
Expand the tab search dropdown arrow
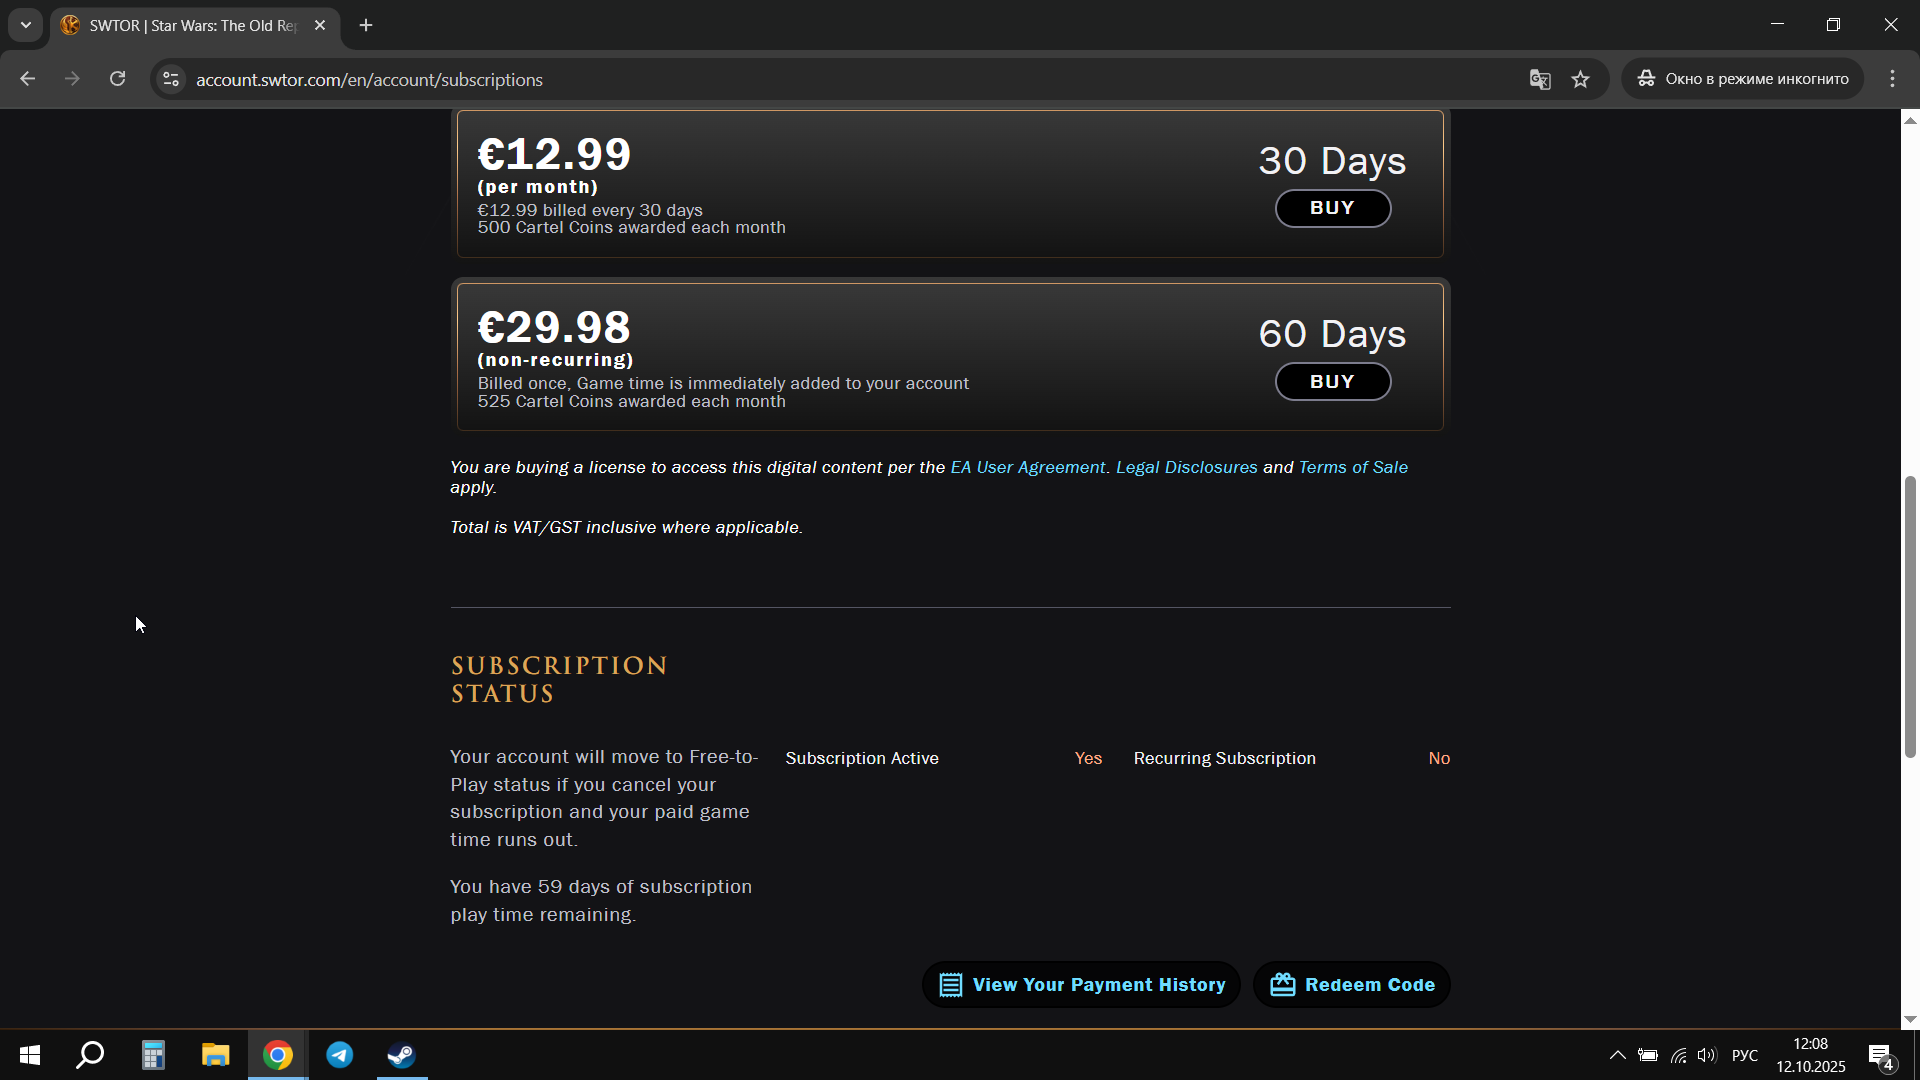[x=26, y=25]
